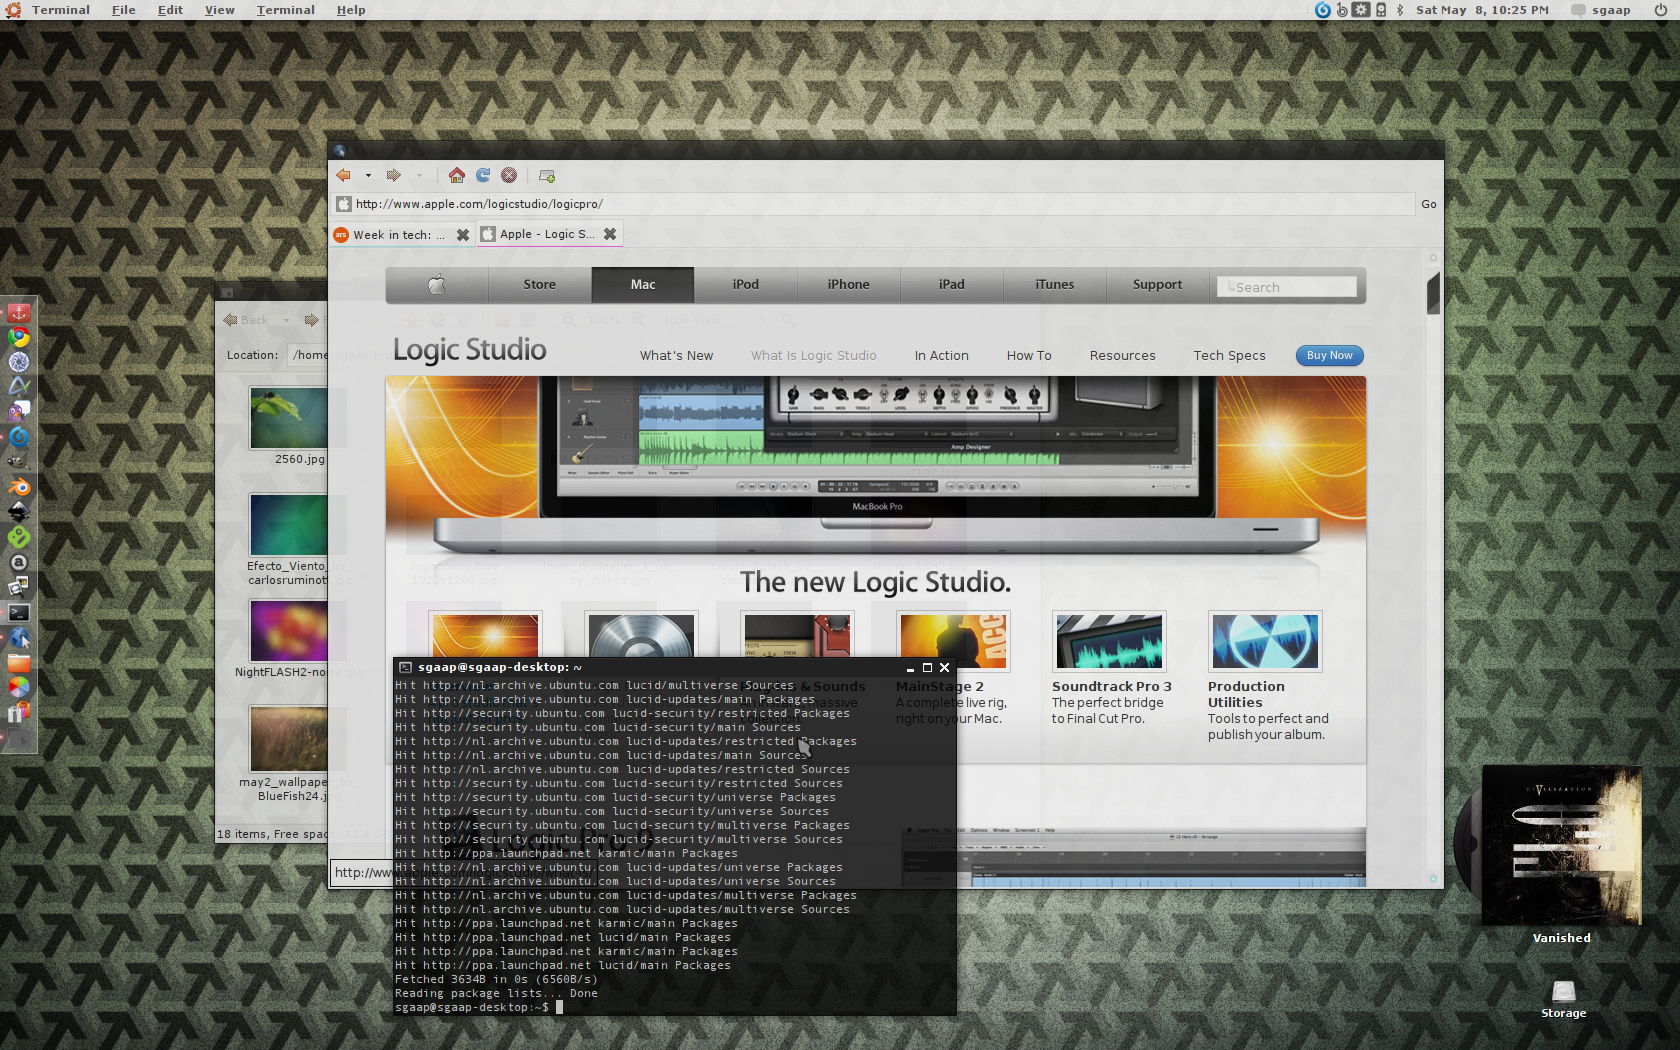Open the sgaap user status menu

1601,10
